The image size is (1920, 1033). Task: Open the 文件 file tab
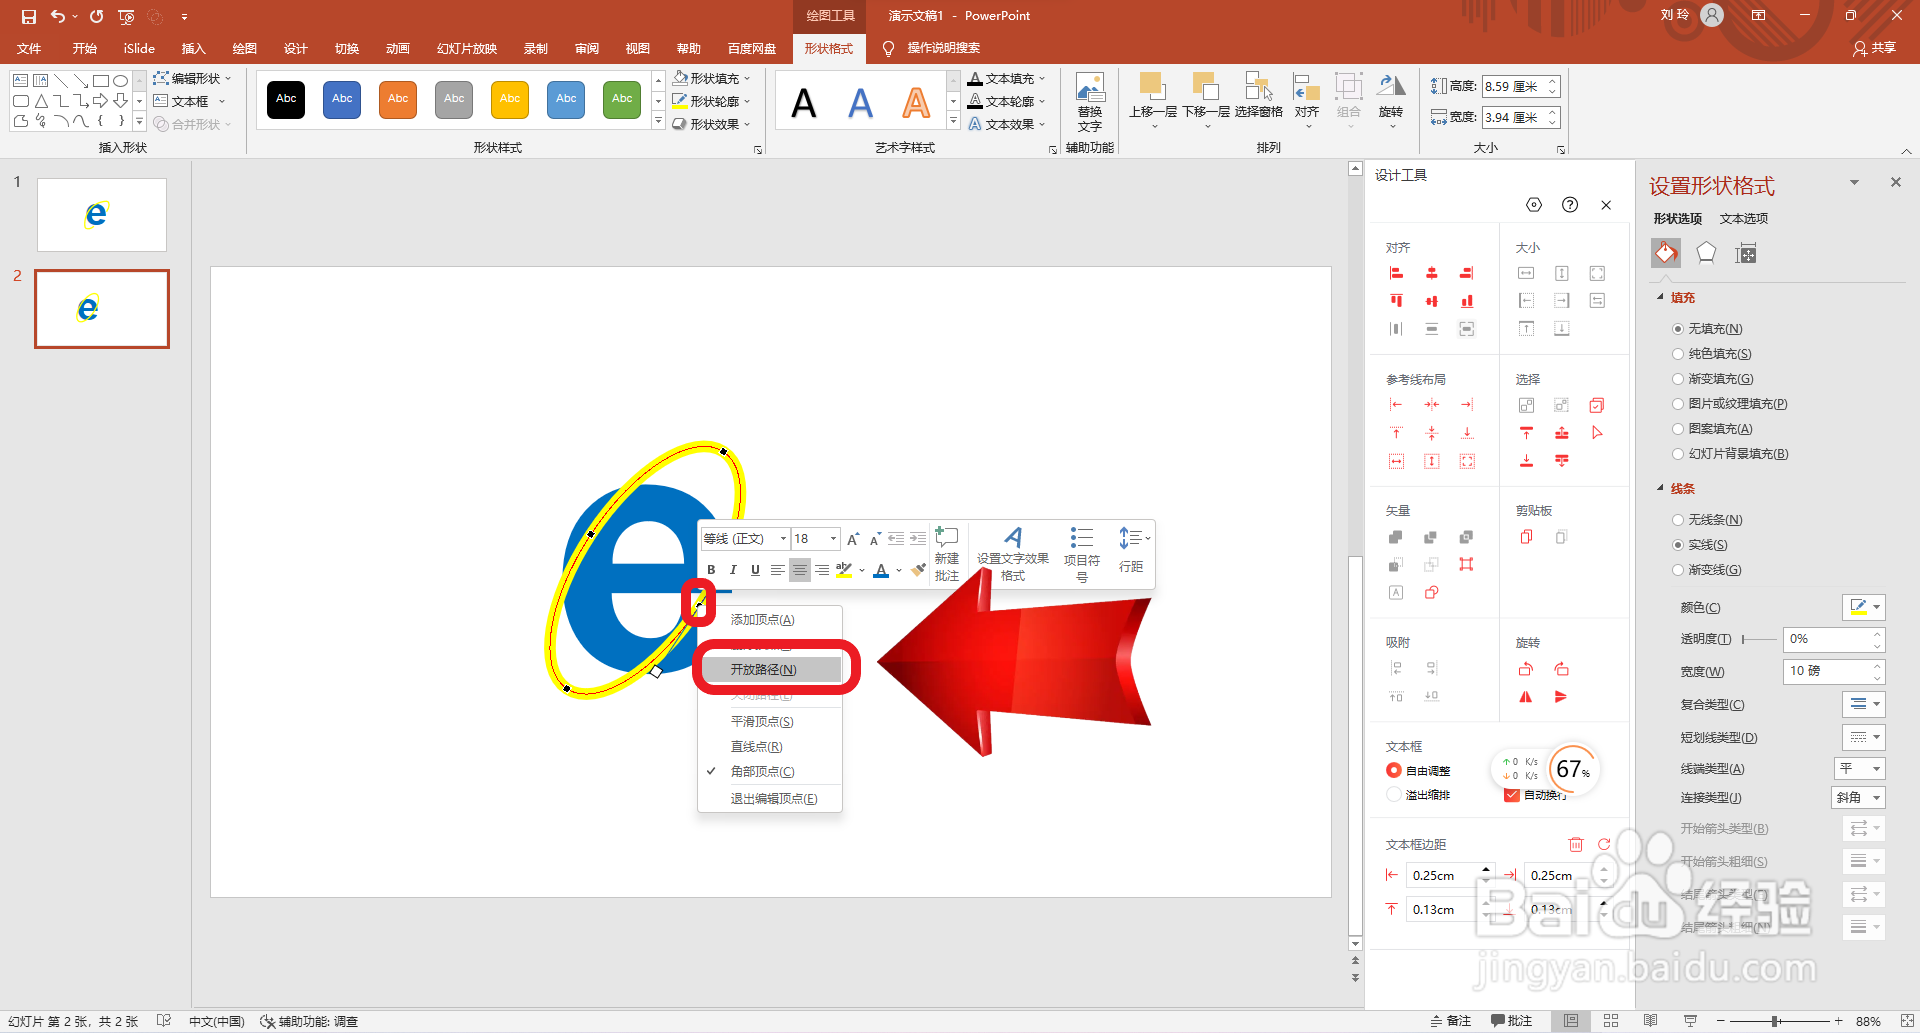click(29, 48)
